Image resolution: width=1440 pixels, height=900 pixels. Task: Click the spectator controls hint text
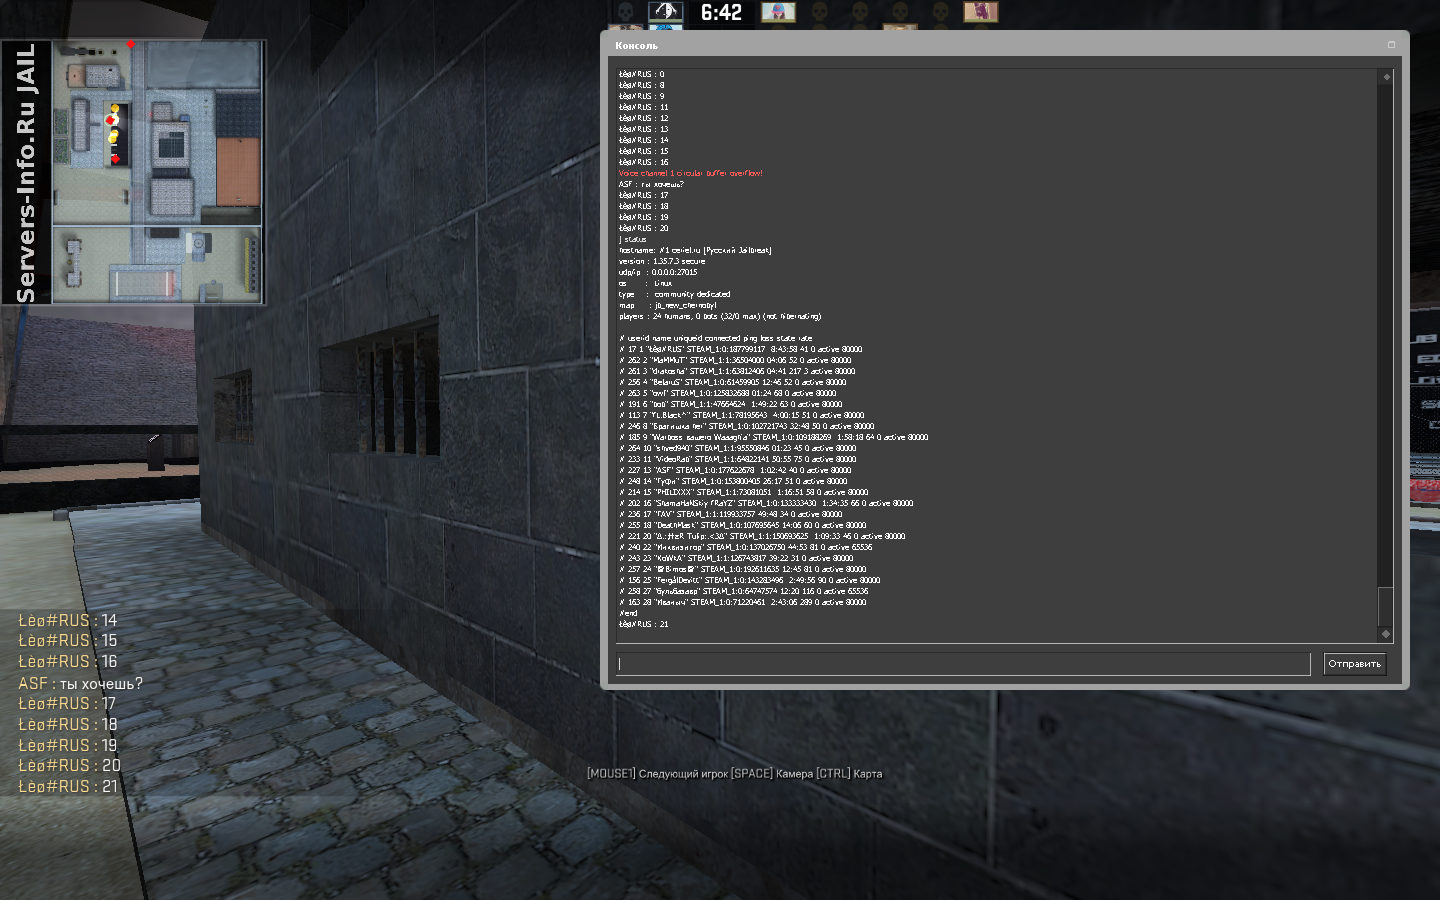(734, 774)
